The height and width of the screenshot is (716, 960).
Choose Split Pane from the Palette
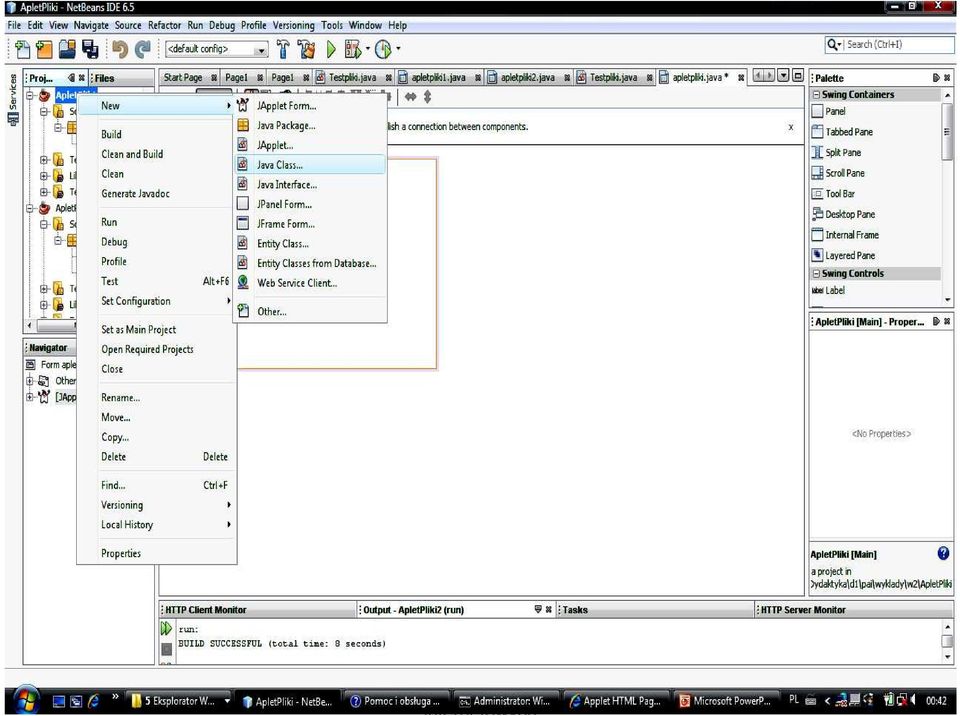[x=836, y=153]
